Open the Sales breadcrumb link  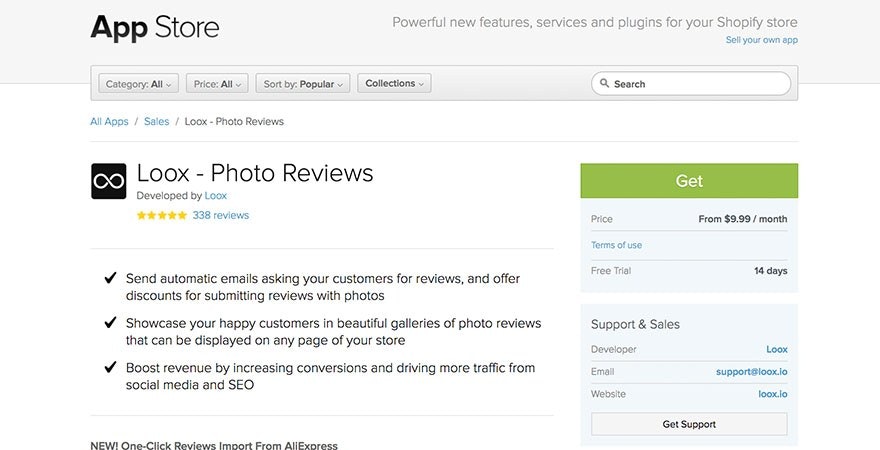[156, 121]
